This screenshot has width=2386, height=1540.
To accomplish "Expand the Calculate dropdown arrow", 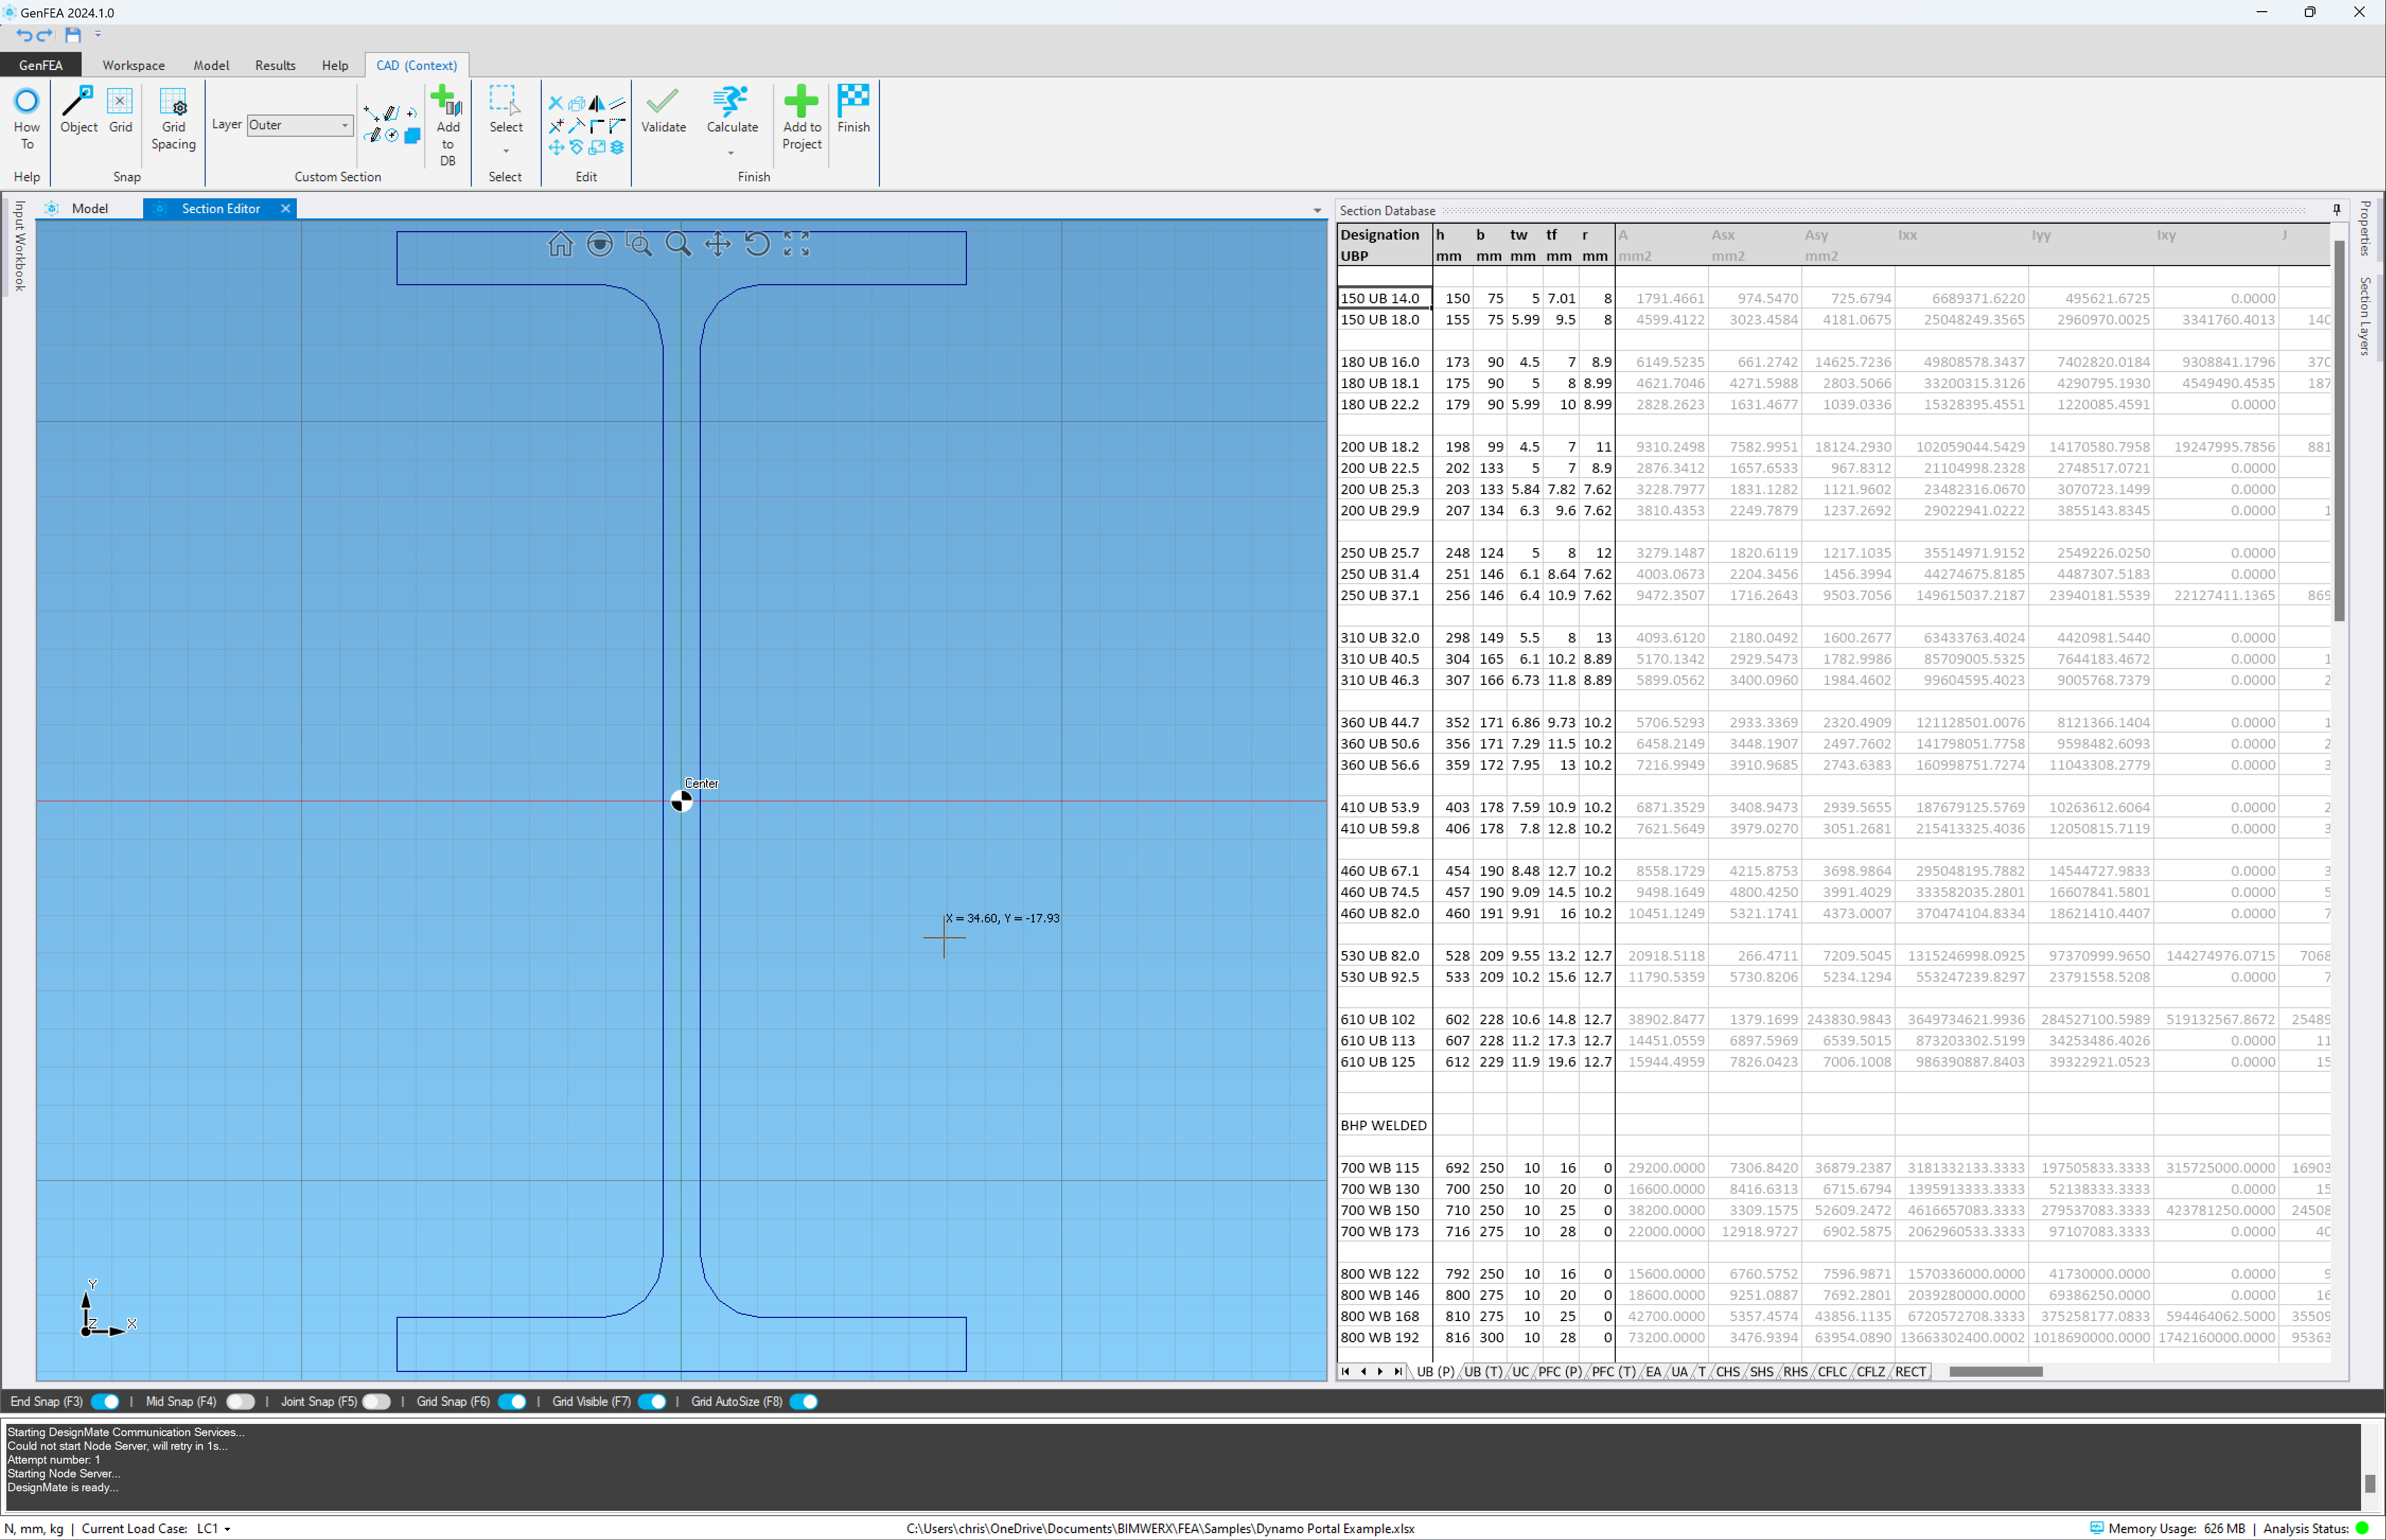I will coord(731,153).
